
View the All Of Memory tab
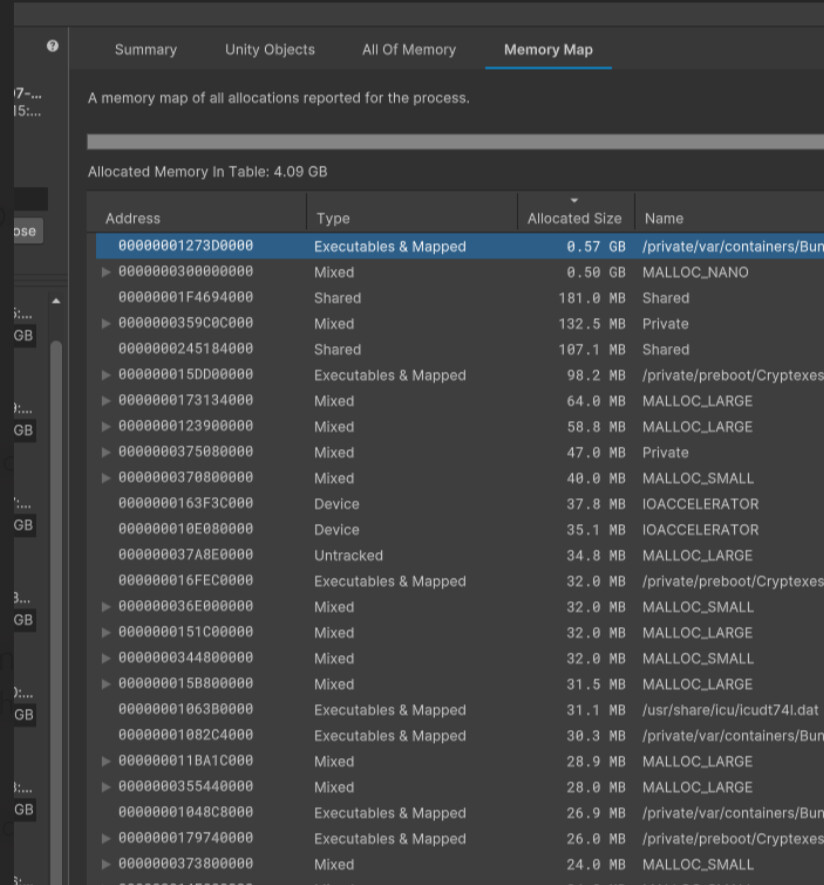pos(408,49)
